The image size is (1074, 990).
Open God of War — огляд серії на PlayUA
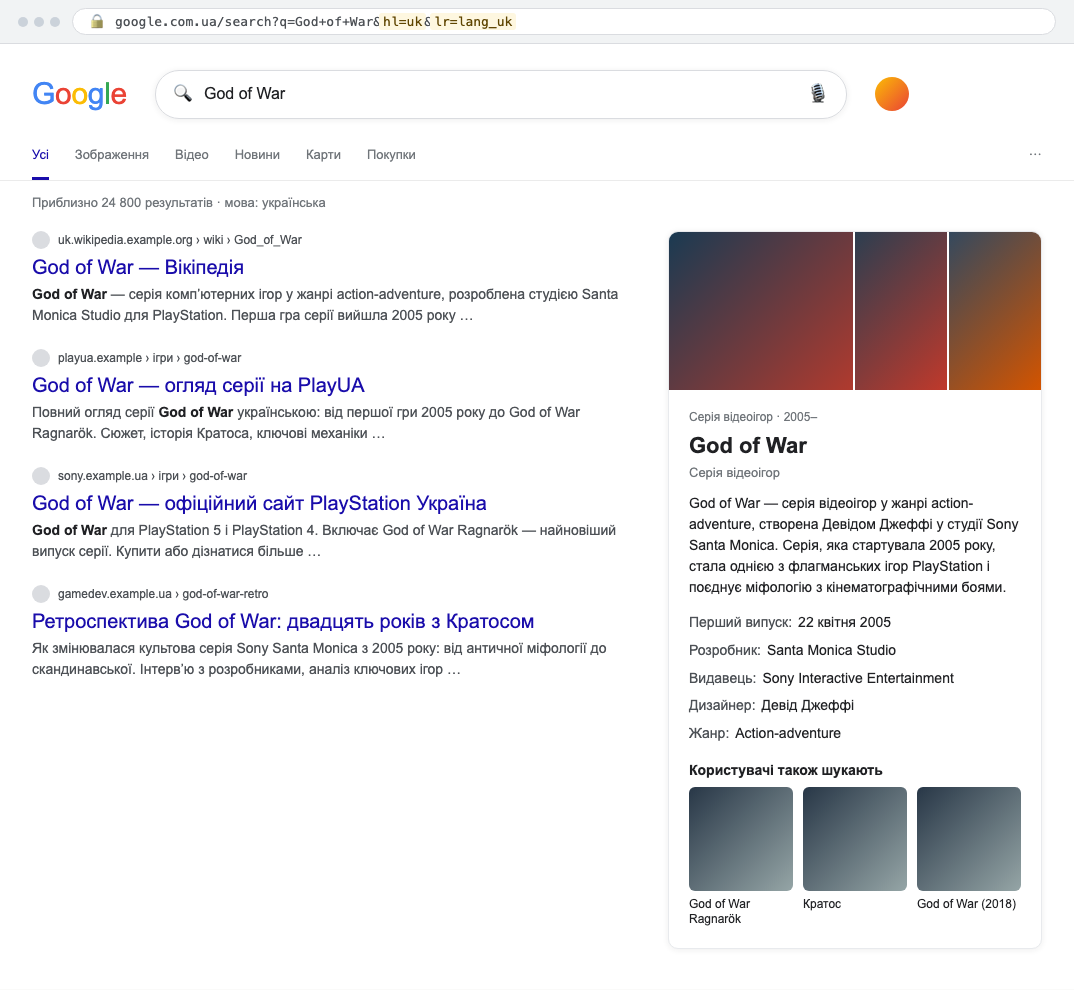[198, 385]
